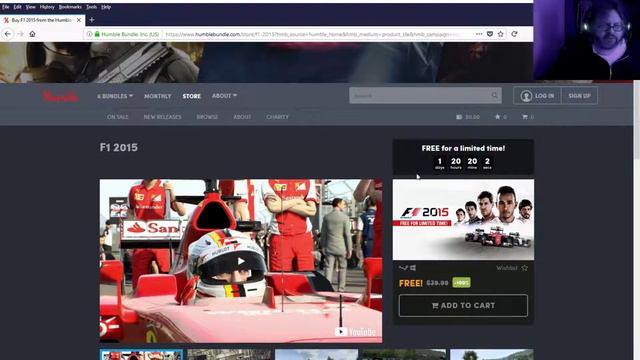Viewport: 640px width, 360px height.
Task: Close the Buy F1 2015 browser tab
Action: point(79,20)
